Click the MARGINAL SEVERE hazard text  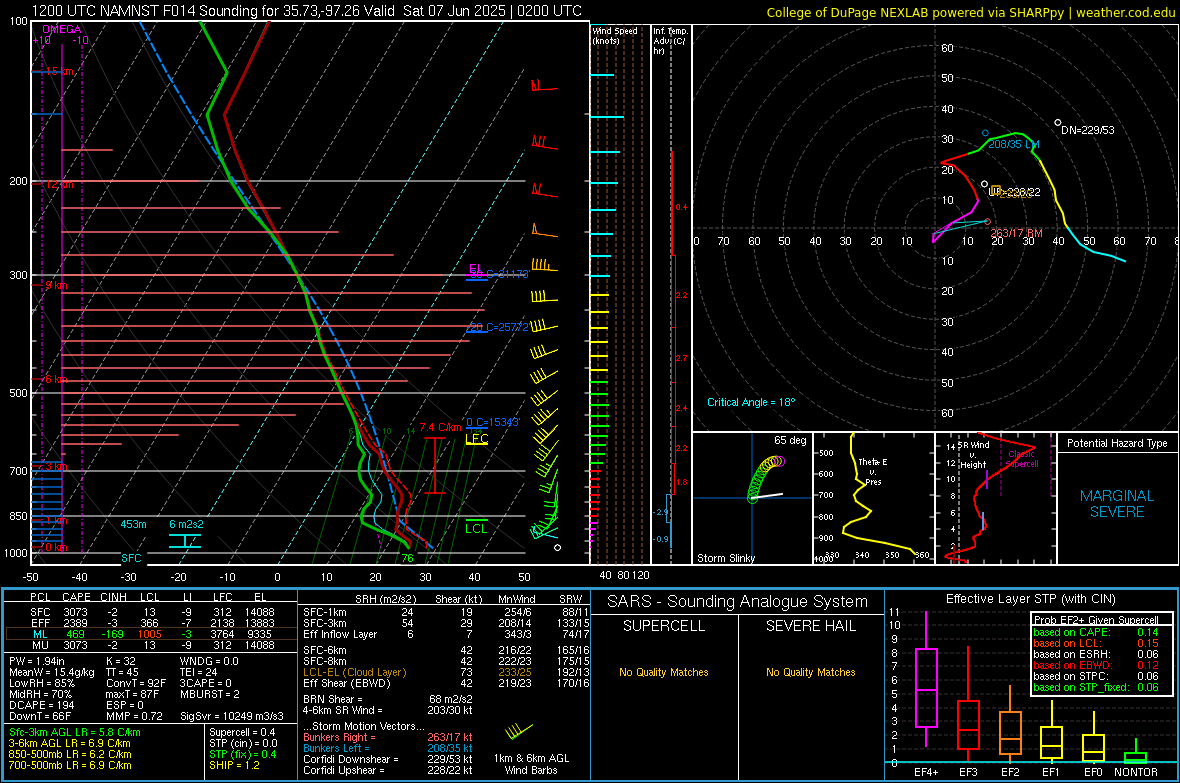click(1117, 504)
